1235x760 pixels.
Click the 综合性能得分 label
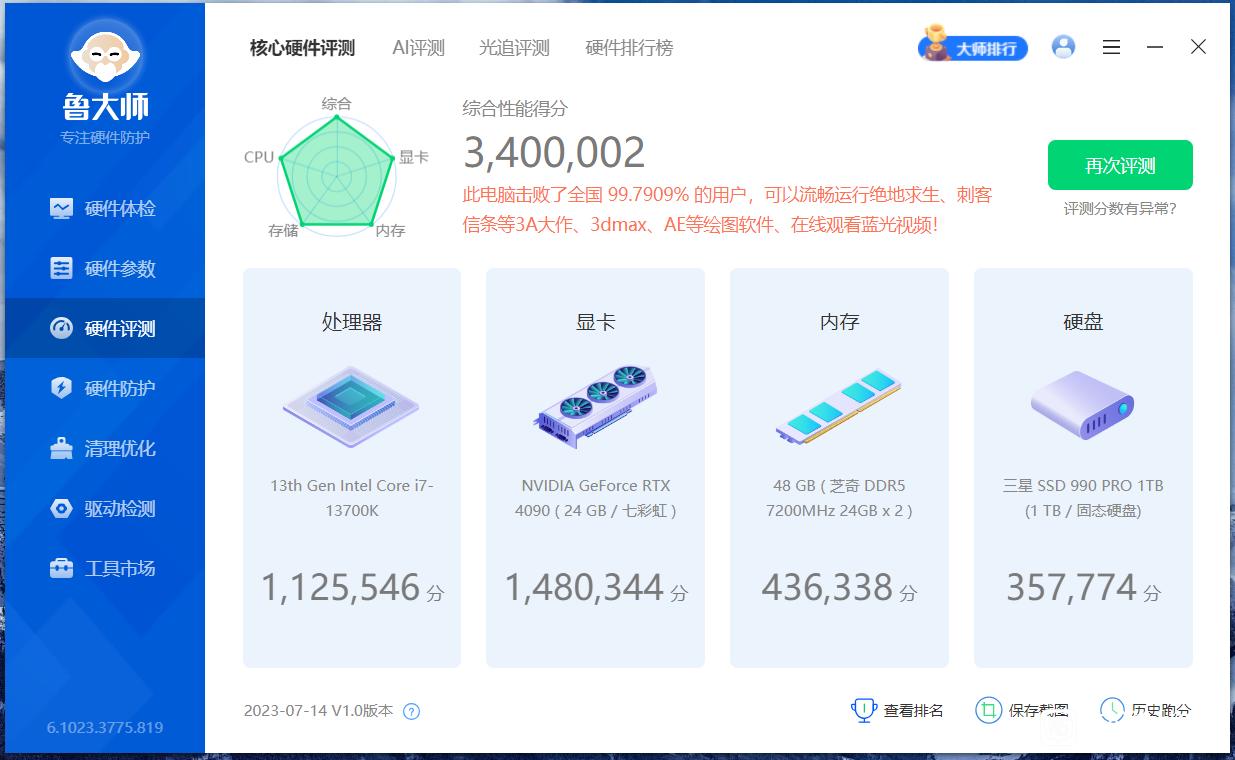(515, 109)
